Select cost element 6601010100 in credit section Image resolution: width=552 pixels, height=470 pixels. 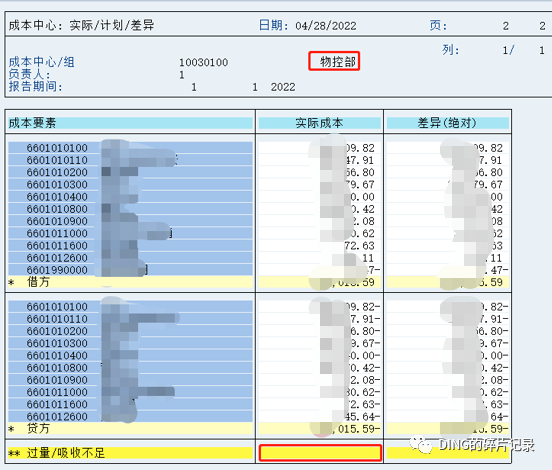(x=57, y=307)
